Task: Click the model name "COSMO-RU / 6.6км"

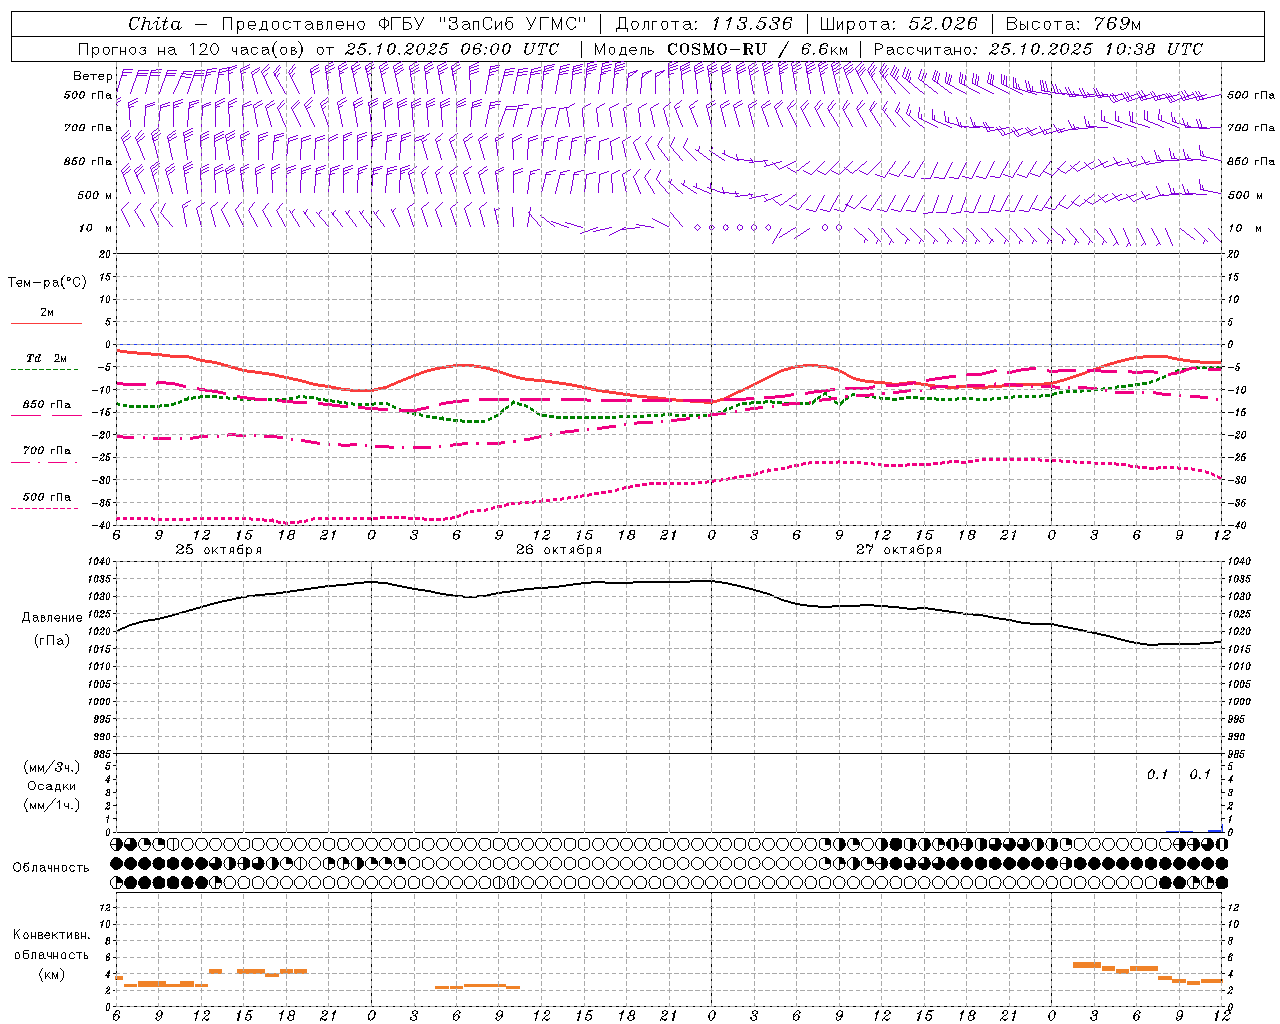Action: [759, 49]
